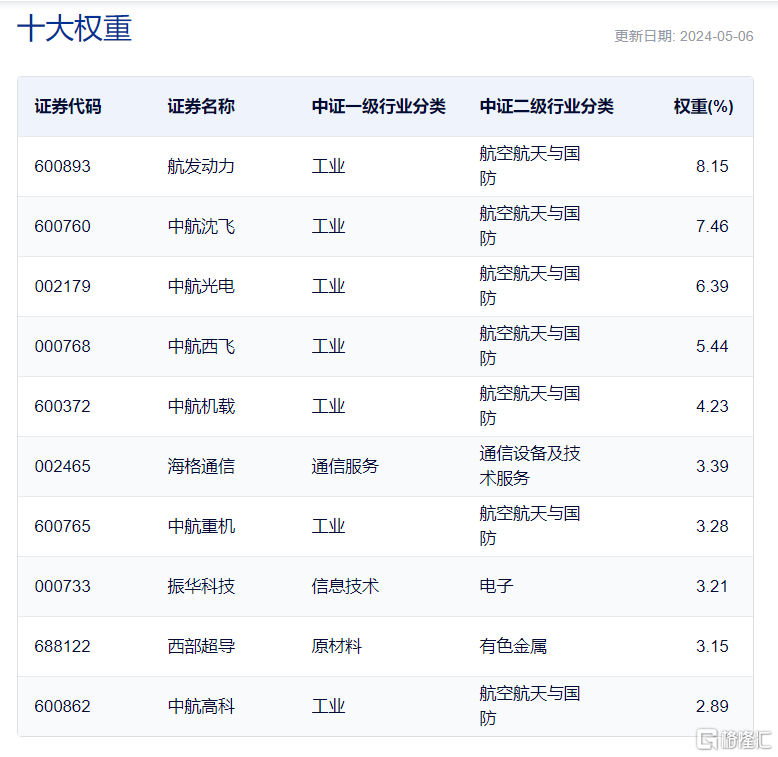Click 航空航天与国防 in the 600765 row
Viewport: 778px width, 757px height.
[530, 526]
